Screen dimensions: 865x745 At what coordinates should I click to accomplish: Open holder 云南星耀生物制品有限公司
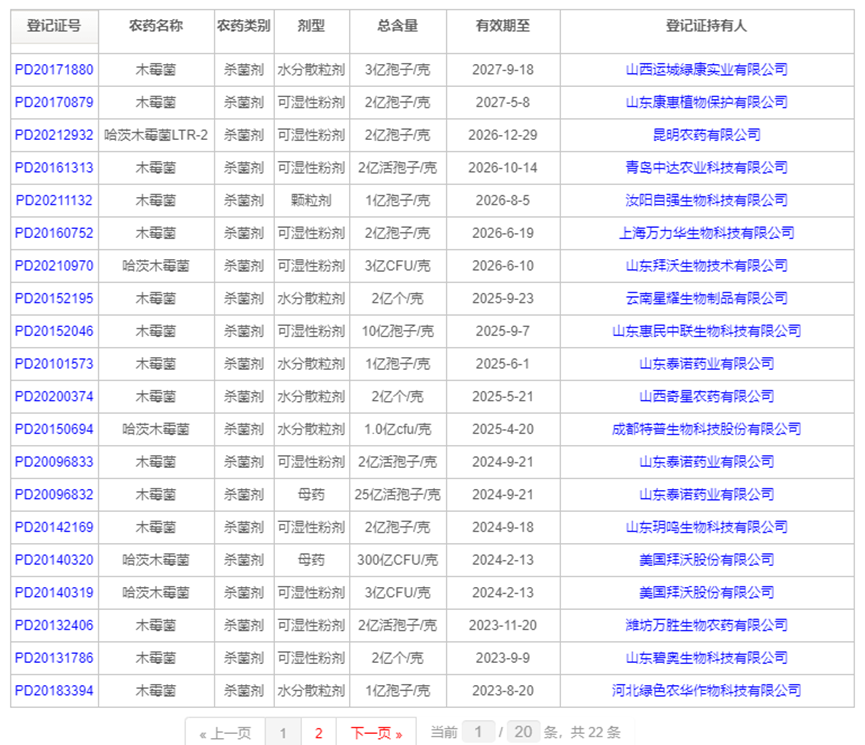707,298
